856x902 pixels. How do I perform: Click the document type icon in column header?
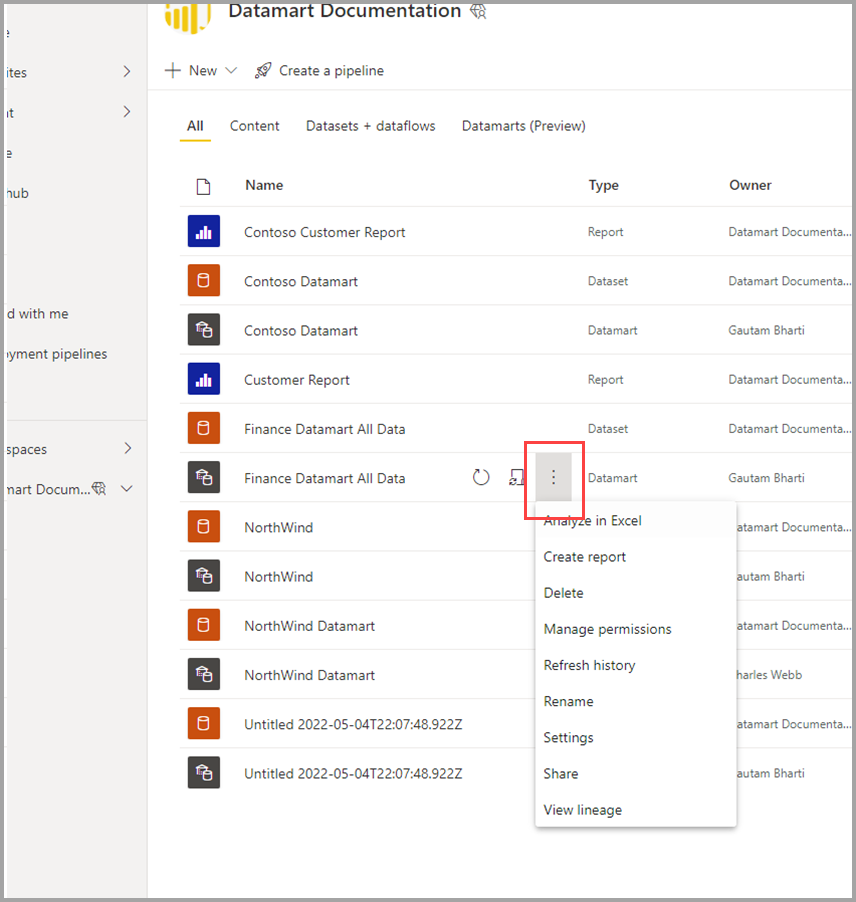[204, 185]
